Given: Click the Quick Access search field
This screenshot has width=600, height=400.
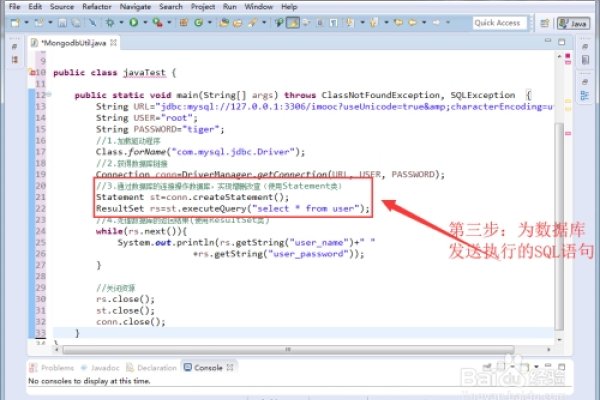Looking at the screenshot, I should [497, 22].
